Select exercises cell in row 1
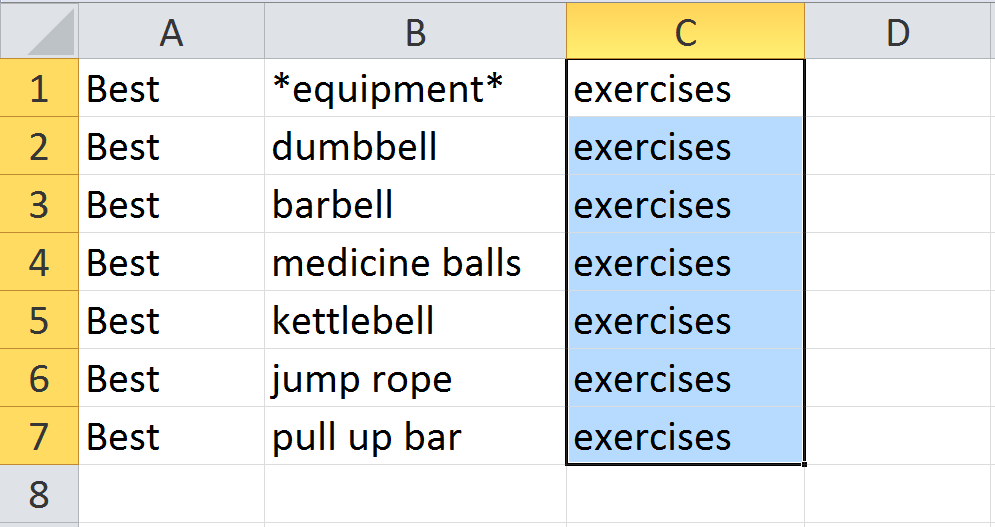Viewport: 995px width, 527px height. click(685, 89)
